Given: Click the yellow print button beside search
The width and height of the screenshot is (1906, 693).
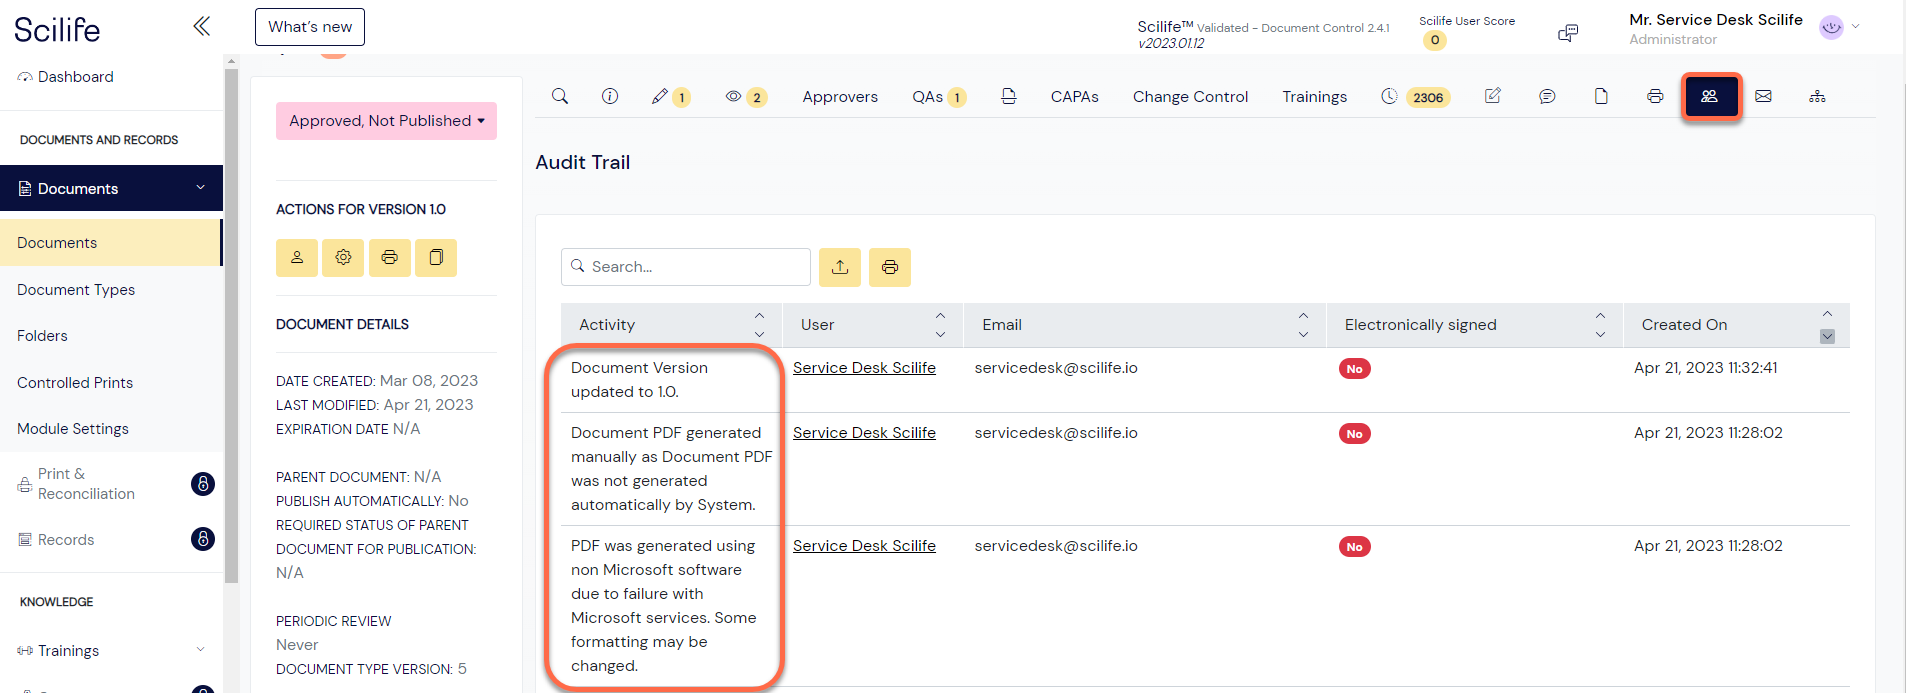Looking at the screenshot, I should (x=890, y=267).
